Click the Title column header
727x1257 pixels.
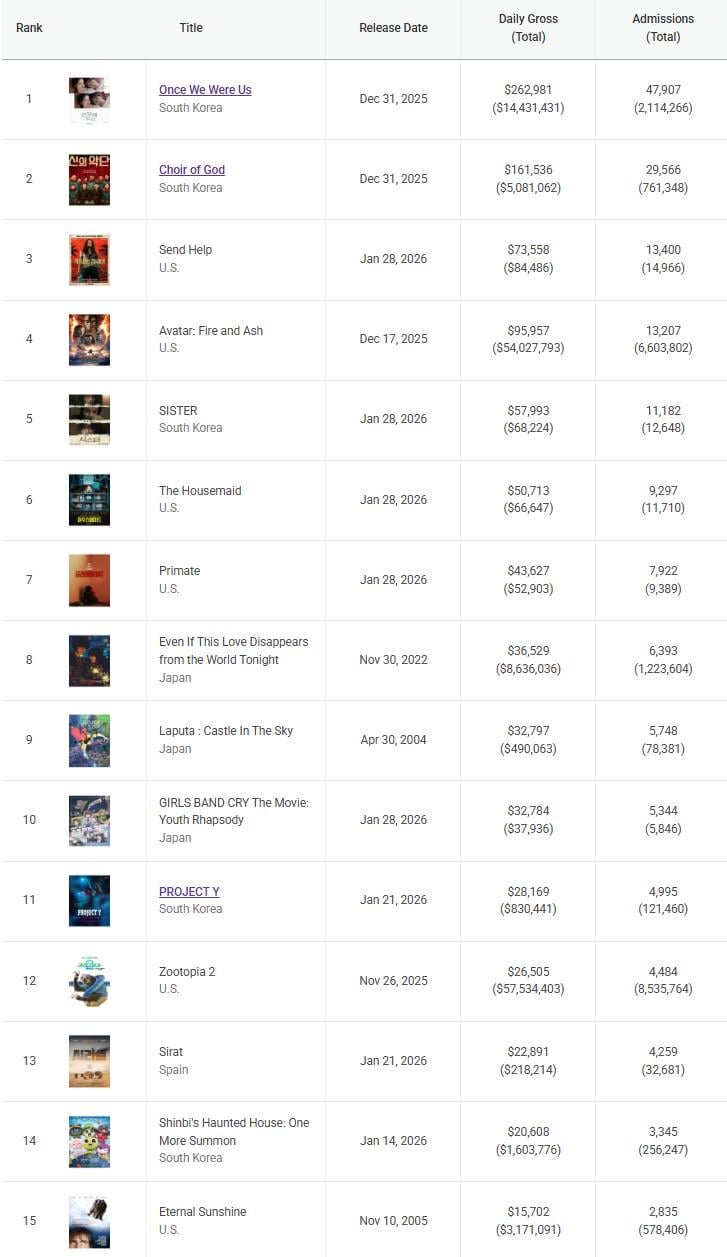click(191, 28)
